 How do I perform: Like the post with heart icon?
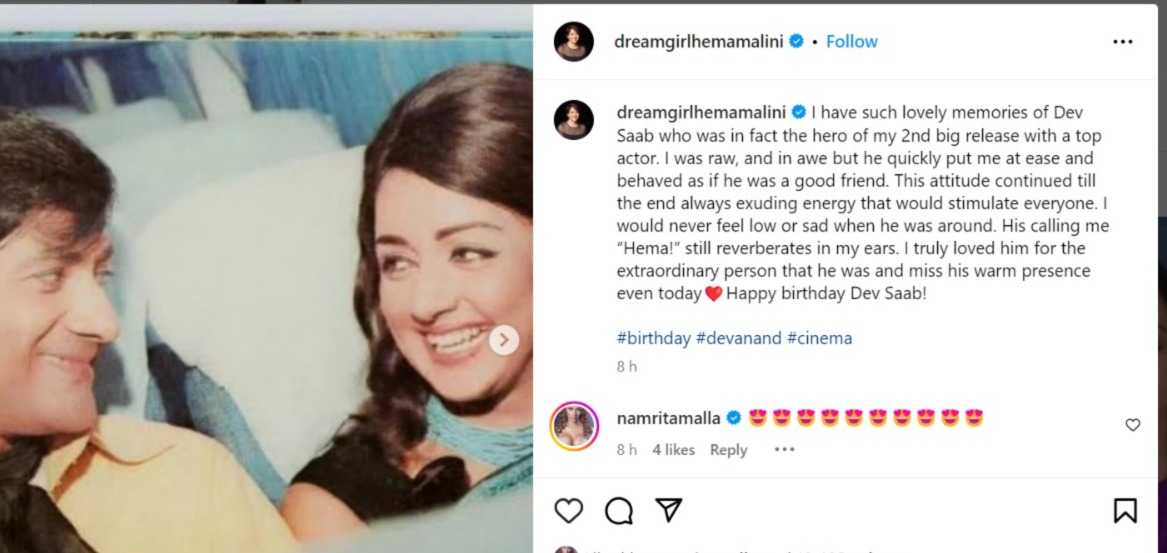568,511
